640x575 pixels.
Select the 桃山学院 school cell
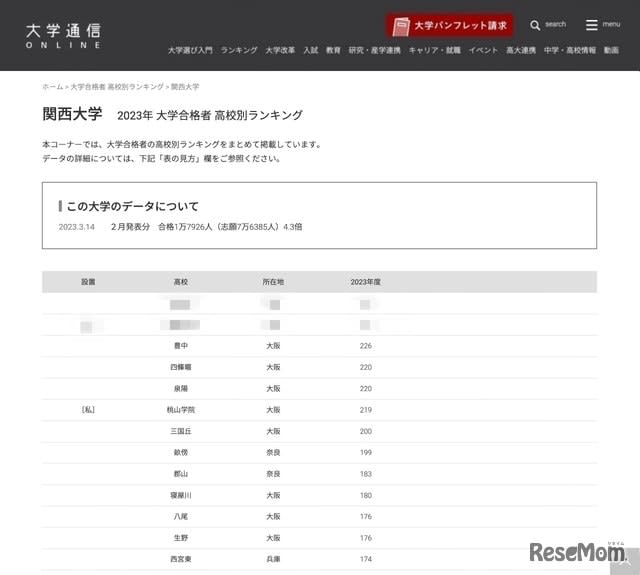click(x=181, y=410)
